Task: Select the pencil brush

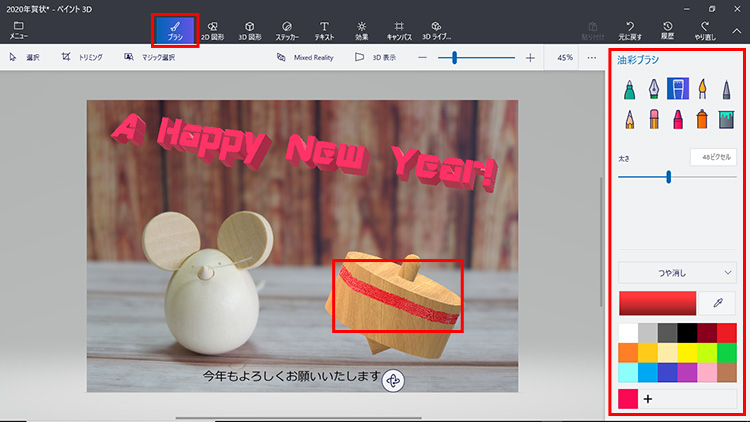Action: point(630,120)
